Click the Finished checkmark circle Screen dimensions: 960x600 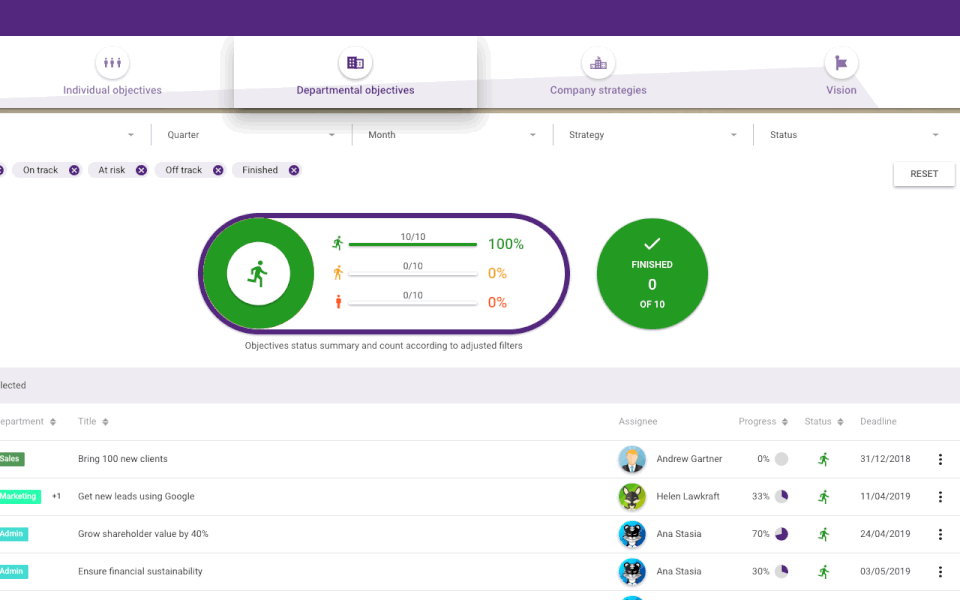(x=652, y=274)
